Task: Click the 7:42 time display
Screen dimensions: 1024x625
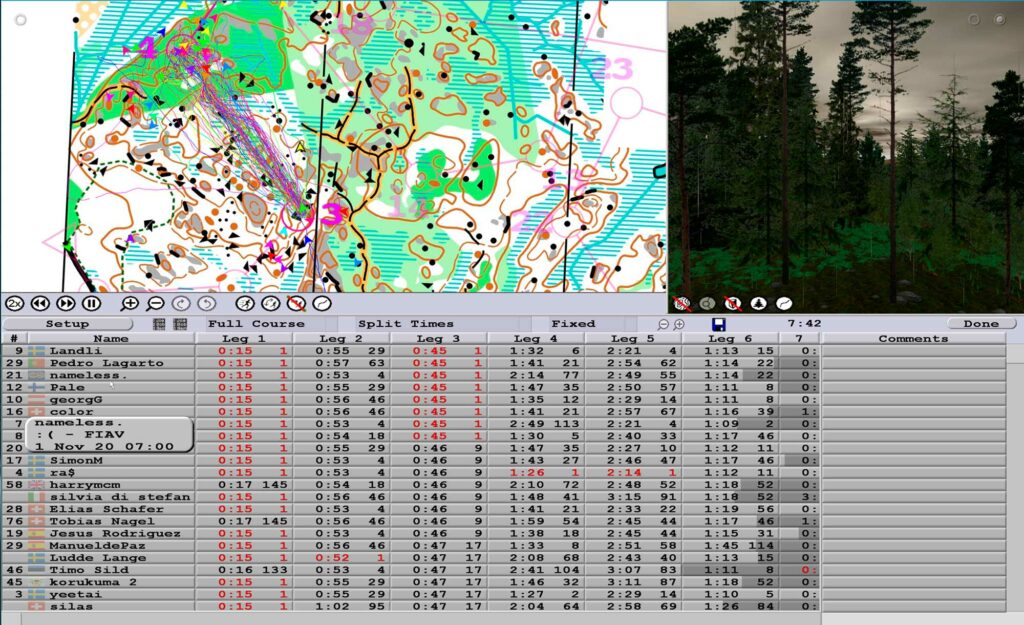Action: [804, 323]
